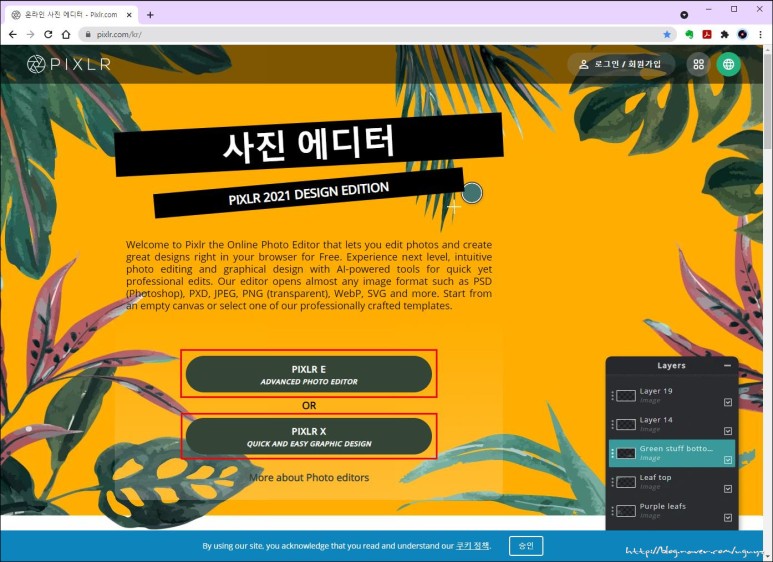This screenshot has height=562, width=773.
Task: Open the Evernote extension icon
Action: [689, 35]
